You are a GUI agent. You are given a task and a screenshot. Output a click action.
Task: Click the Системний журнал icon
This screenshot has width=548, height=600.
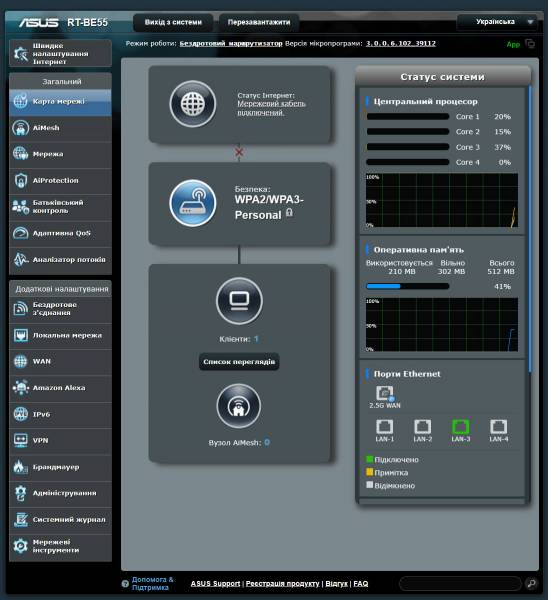21,520
